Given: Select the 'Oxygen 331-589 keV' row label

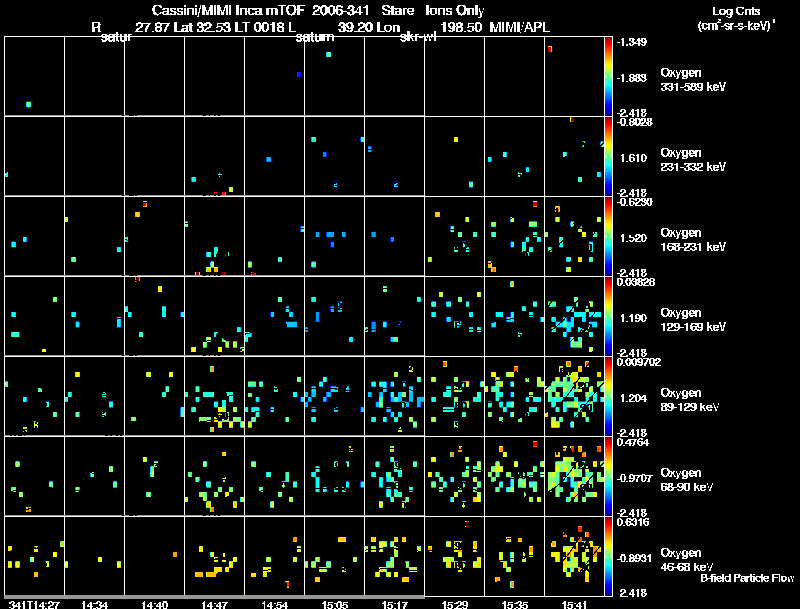Looking at the screenshot, I should (x=693, y=80).
